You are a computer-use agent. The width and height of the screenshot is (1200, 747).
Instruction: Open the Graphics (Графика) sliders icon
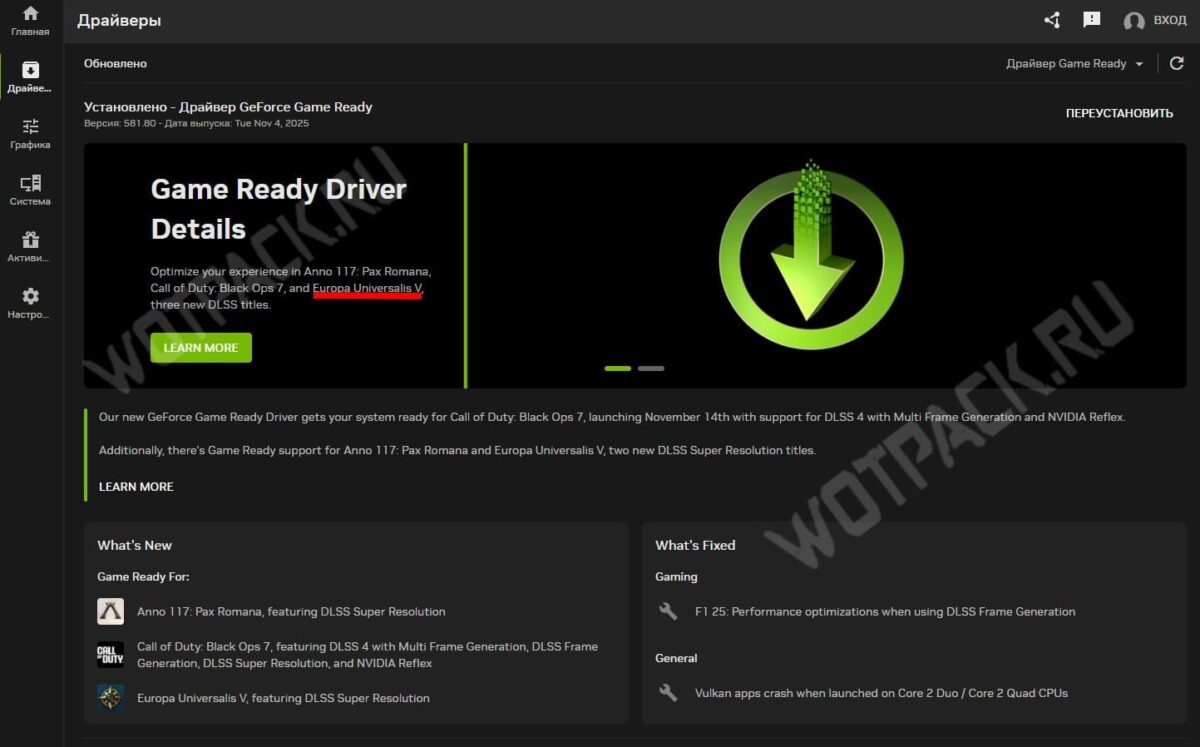pyautogui.click(x=30, y=126)
